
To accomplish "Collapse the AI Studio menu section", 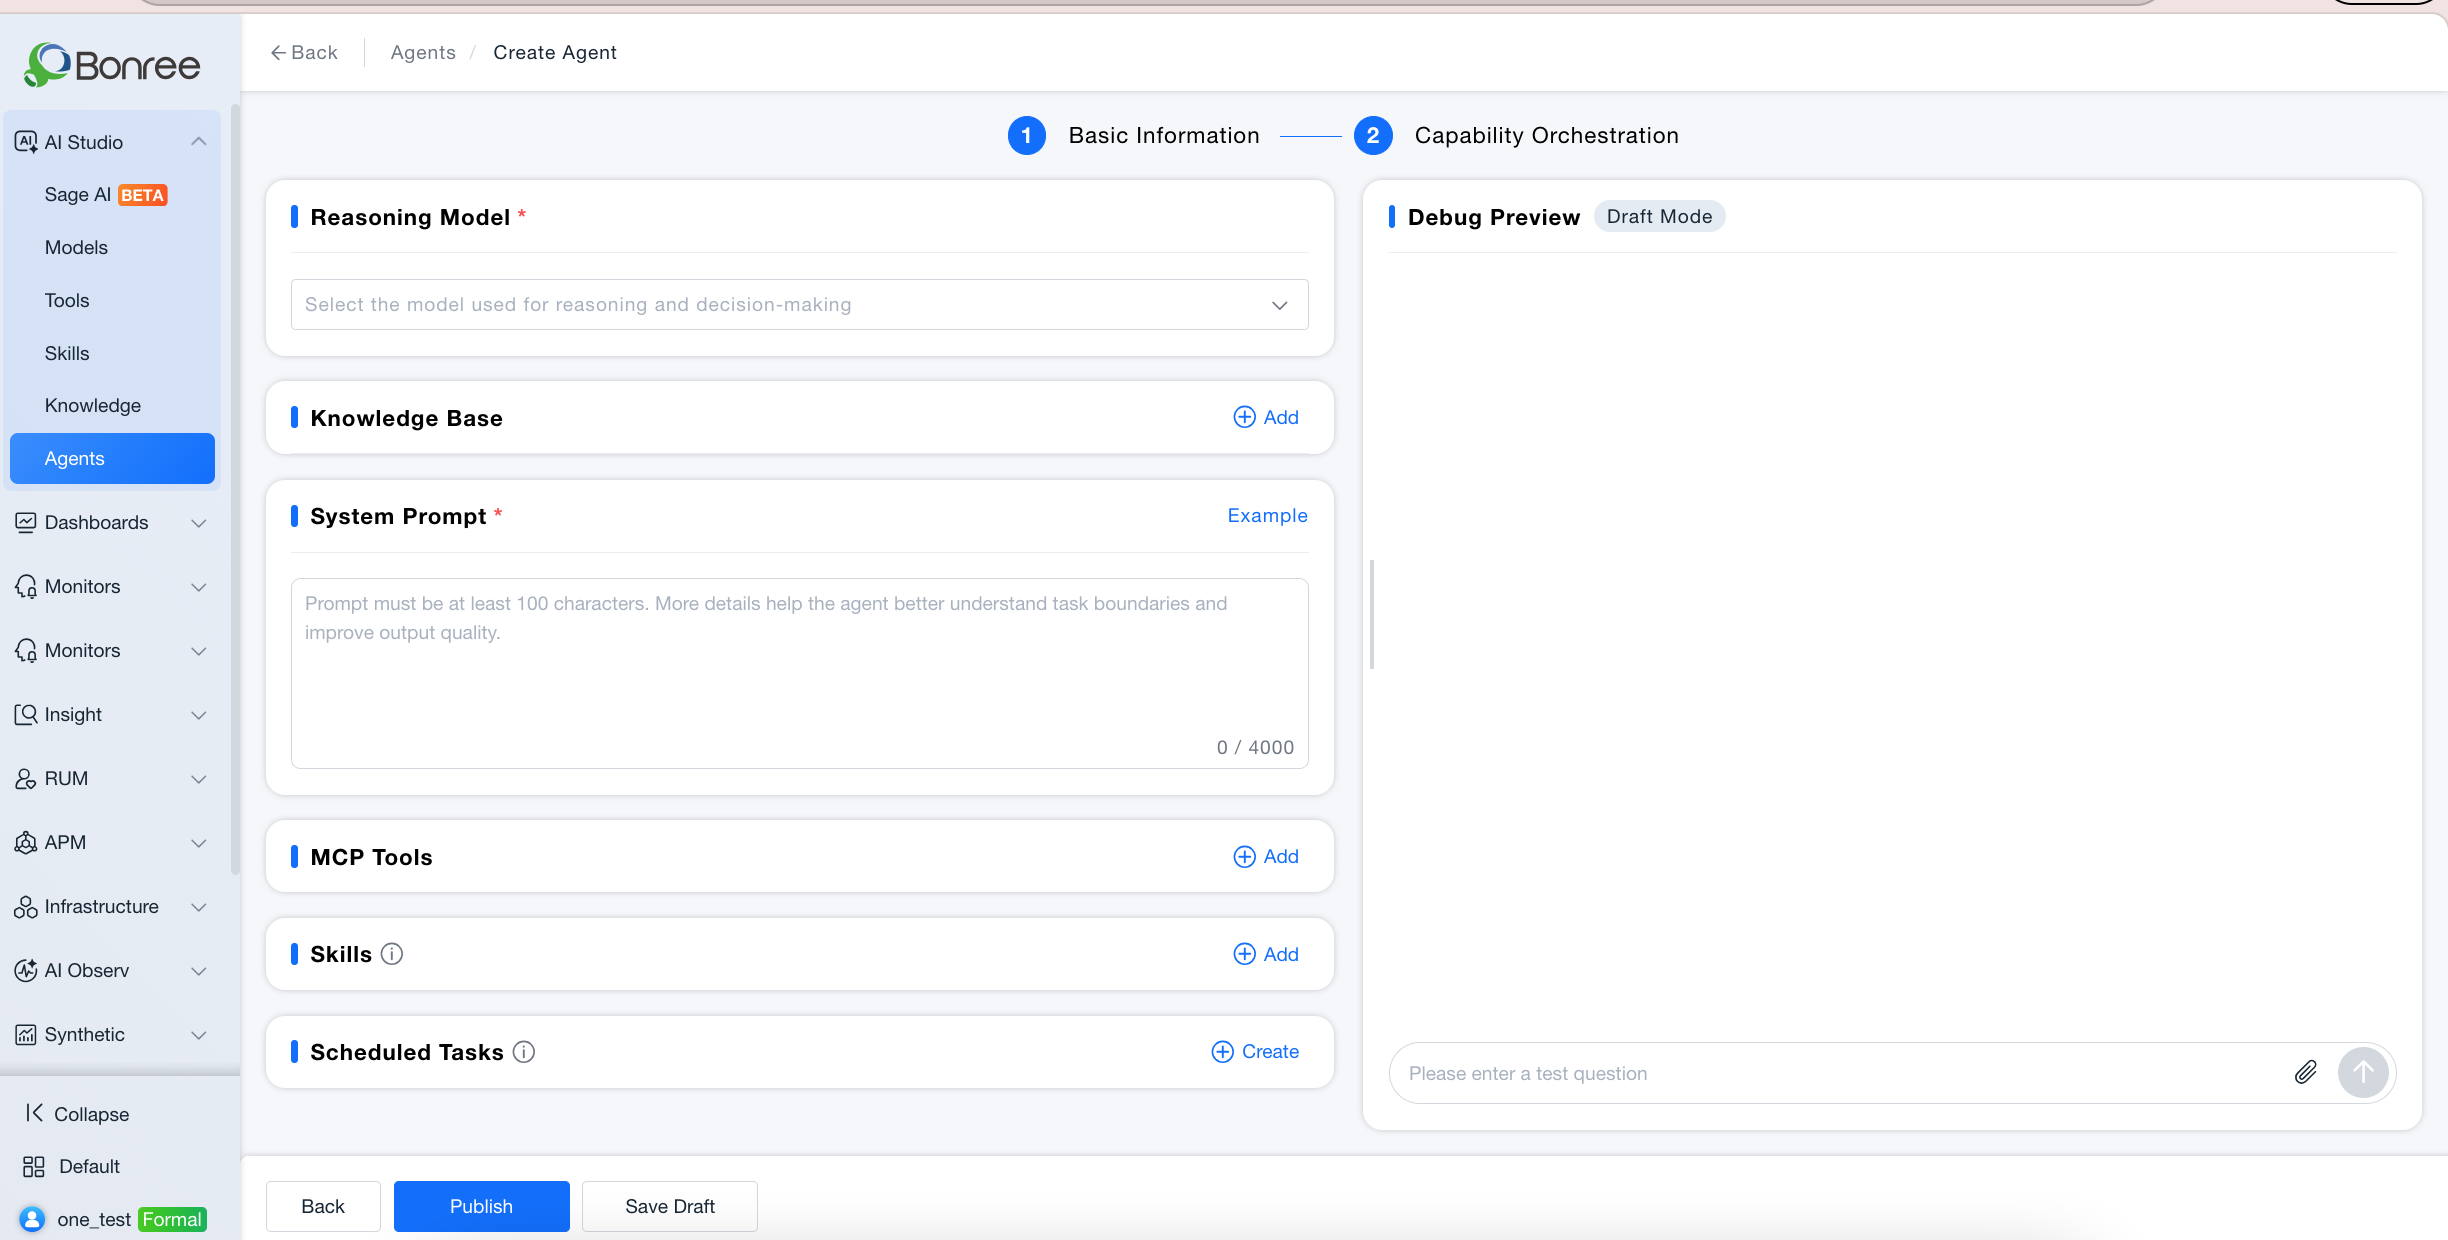I will point(199,141).
